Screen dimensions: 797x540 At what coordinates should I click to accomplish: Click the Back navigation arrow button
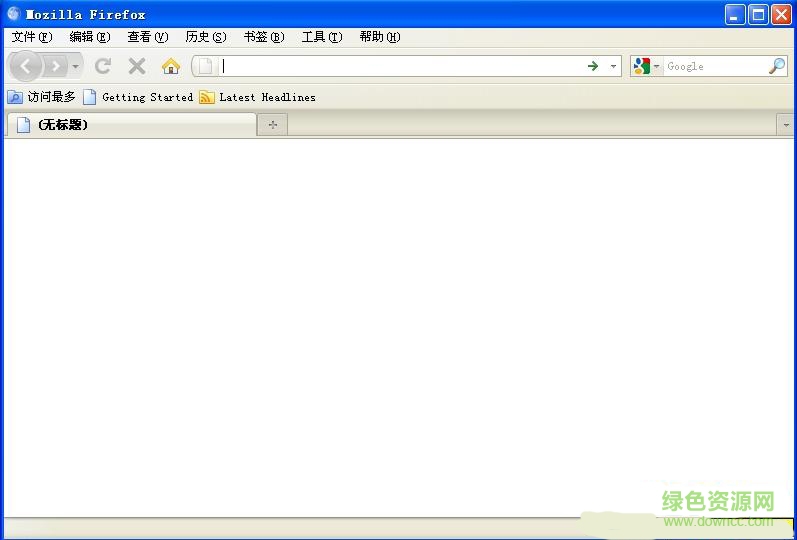tap(26, 66)
